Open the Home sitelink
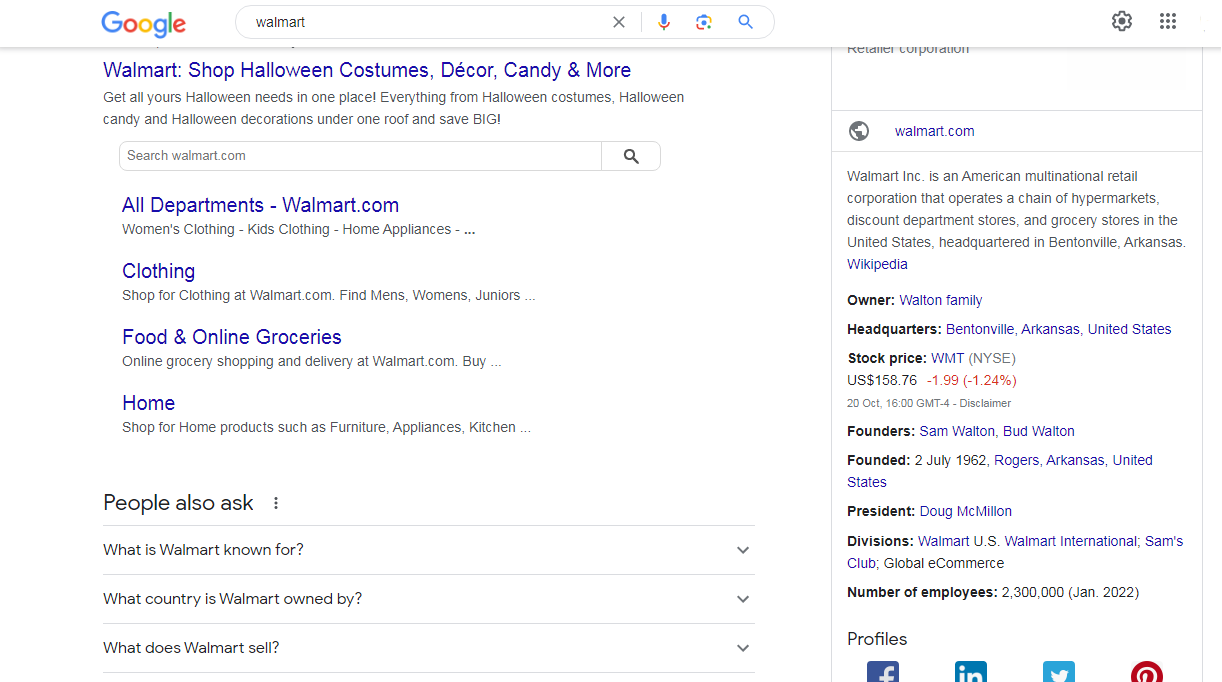This screenshot has width=1222, height=682. (148, 403)
